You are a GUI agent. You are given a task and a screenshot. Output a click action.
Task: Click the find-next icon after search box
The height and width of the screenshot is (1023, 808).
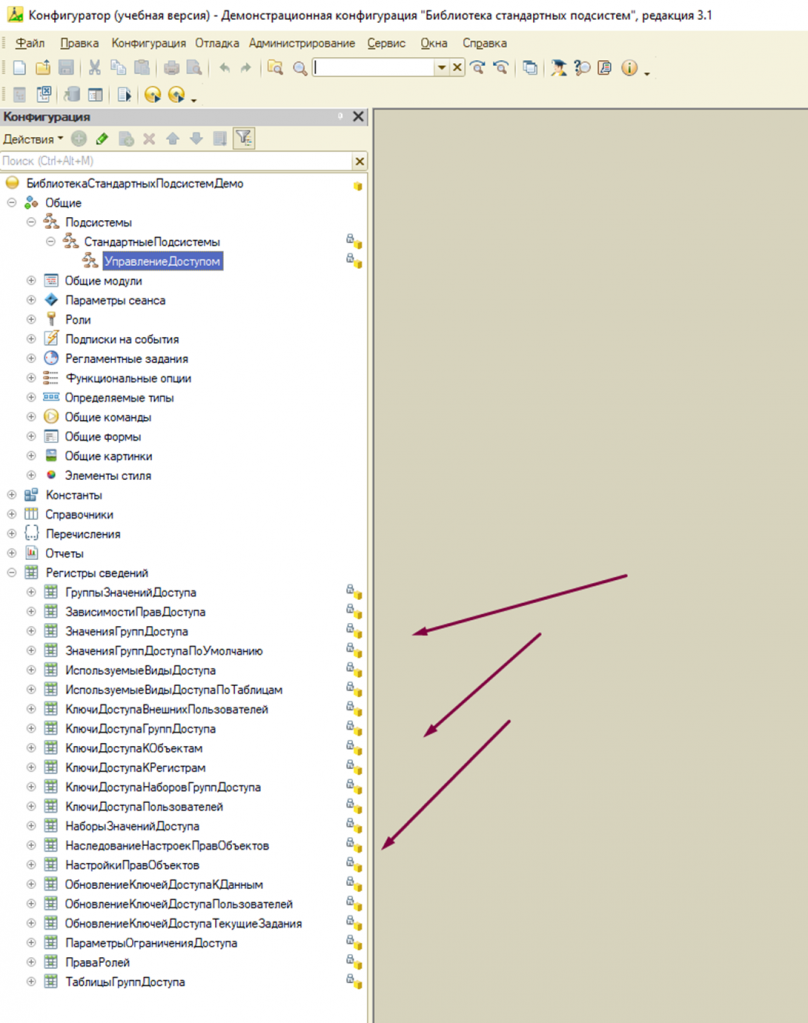[x=478, y=68]
